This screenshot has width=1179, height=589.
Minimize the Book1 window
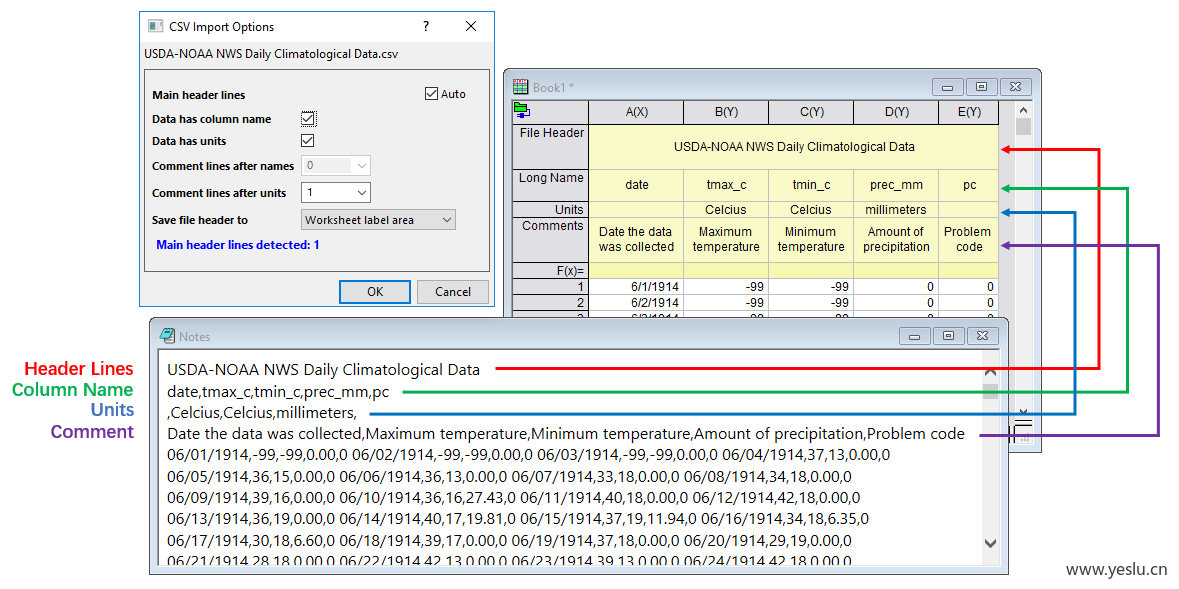(947, 87)
